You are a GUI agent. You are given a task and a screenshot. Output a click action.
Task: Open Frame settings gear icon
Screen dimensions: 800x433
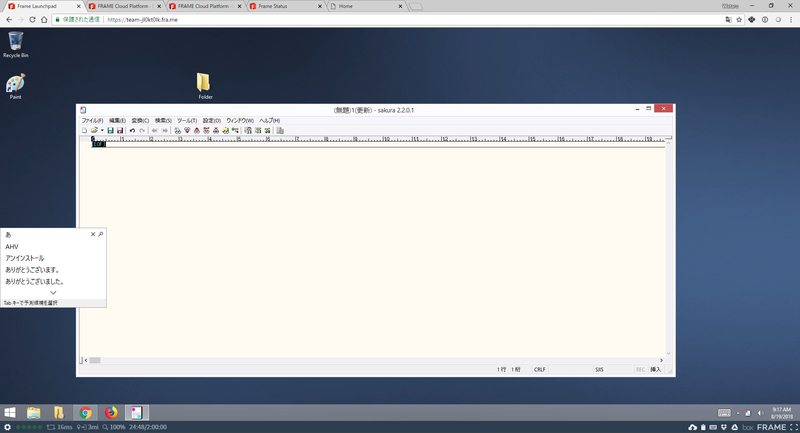tap(7, 427)
